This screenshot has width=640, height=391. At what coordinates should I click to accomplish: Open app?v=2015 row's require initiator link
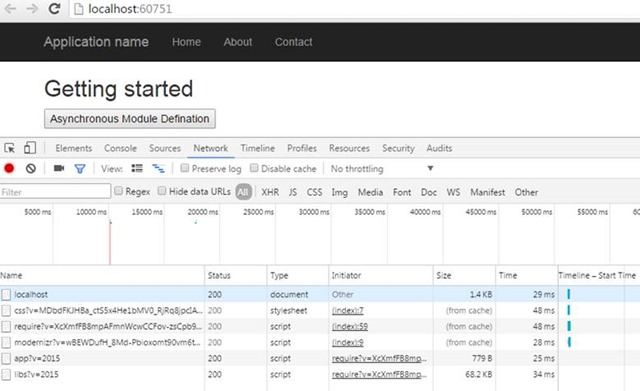coord(379,358)
